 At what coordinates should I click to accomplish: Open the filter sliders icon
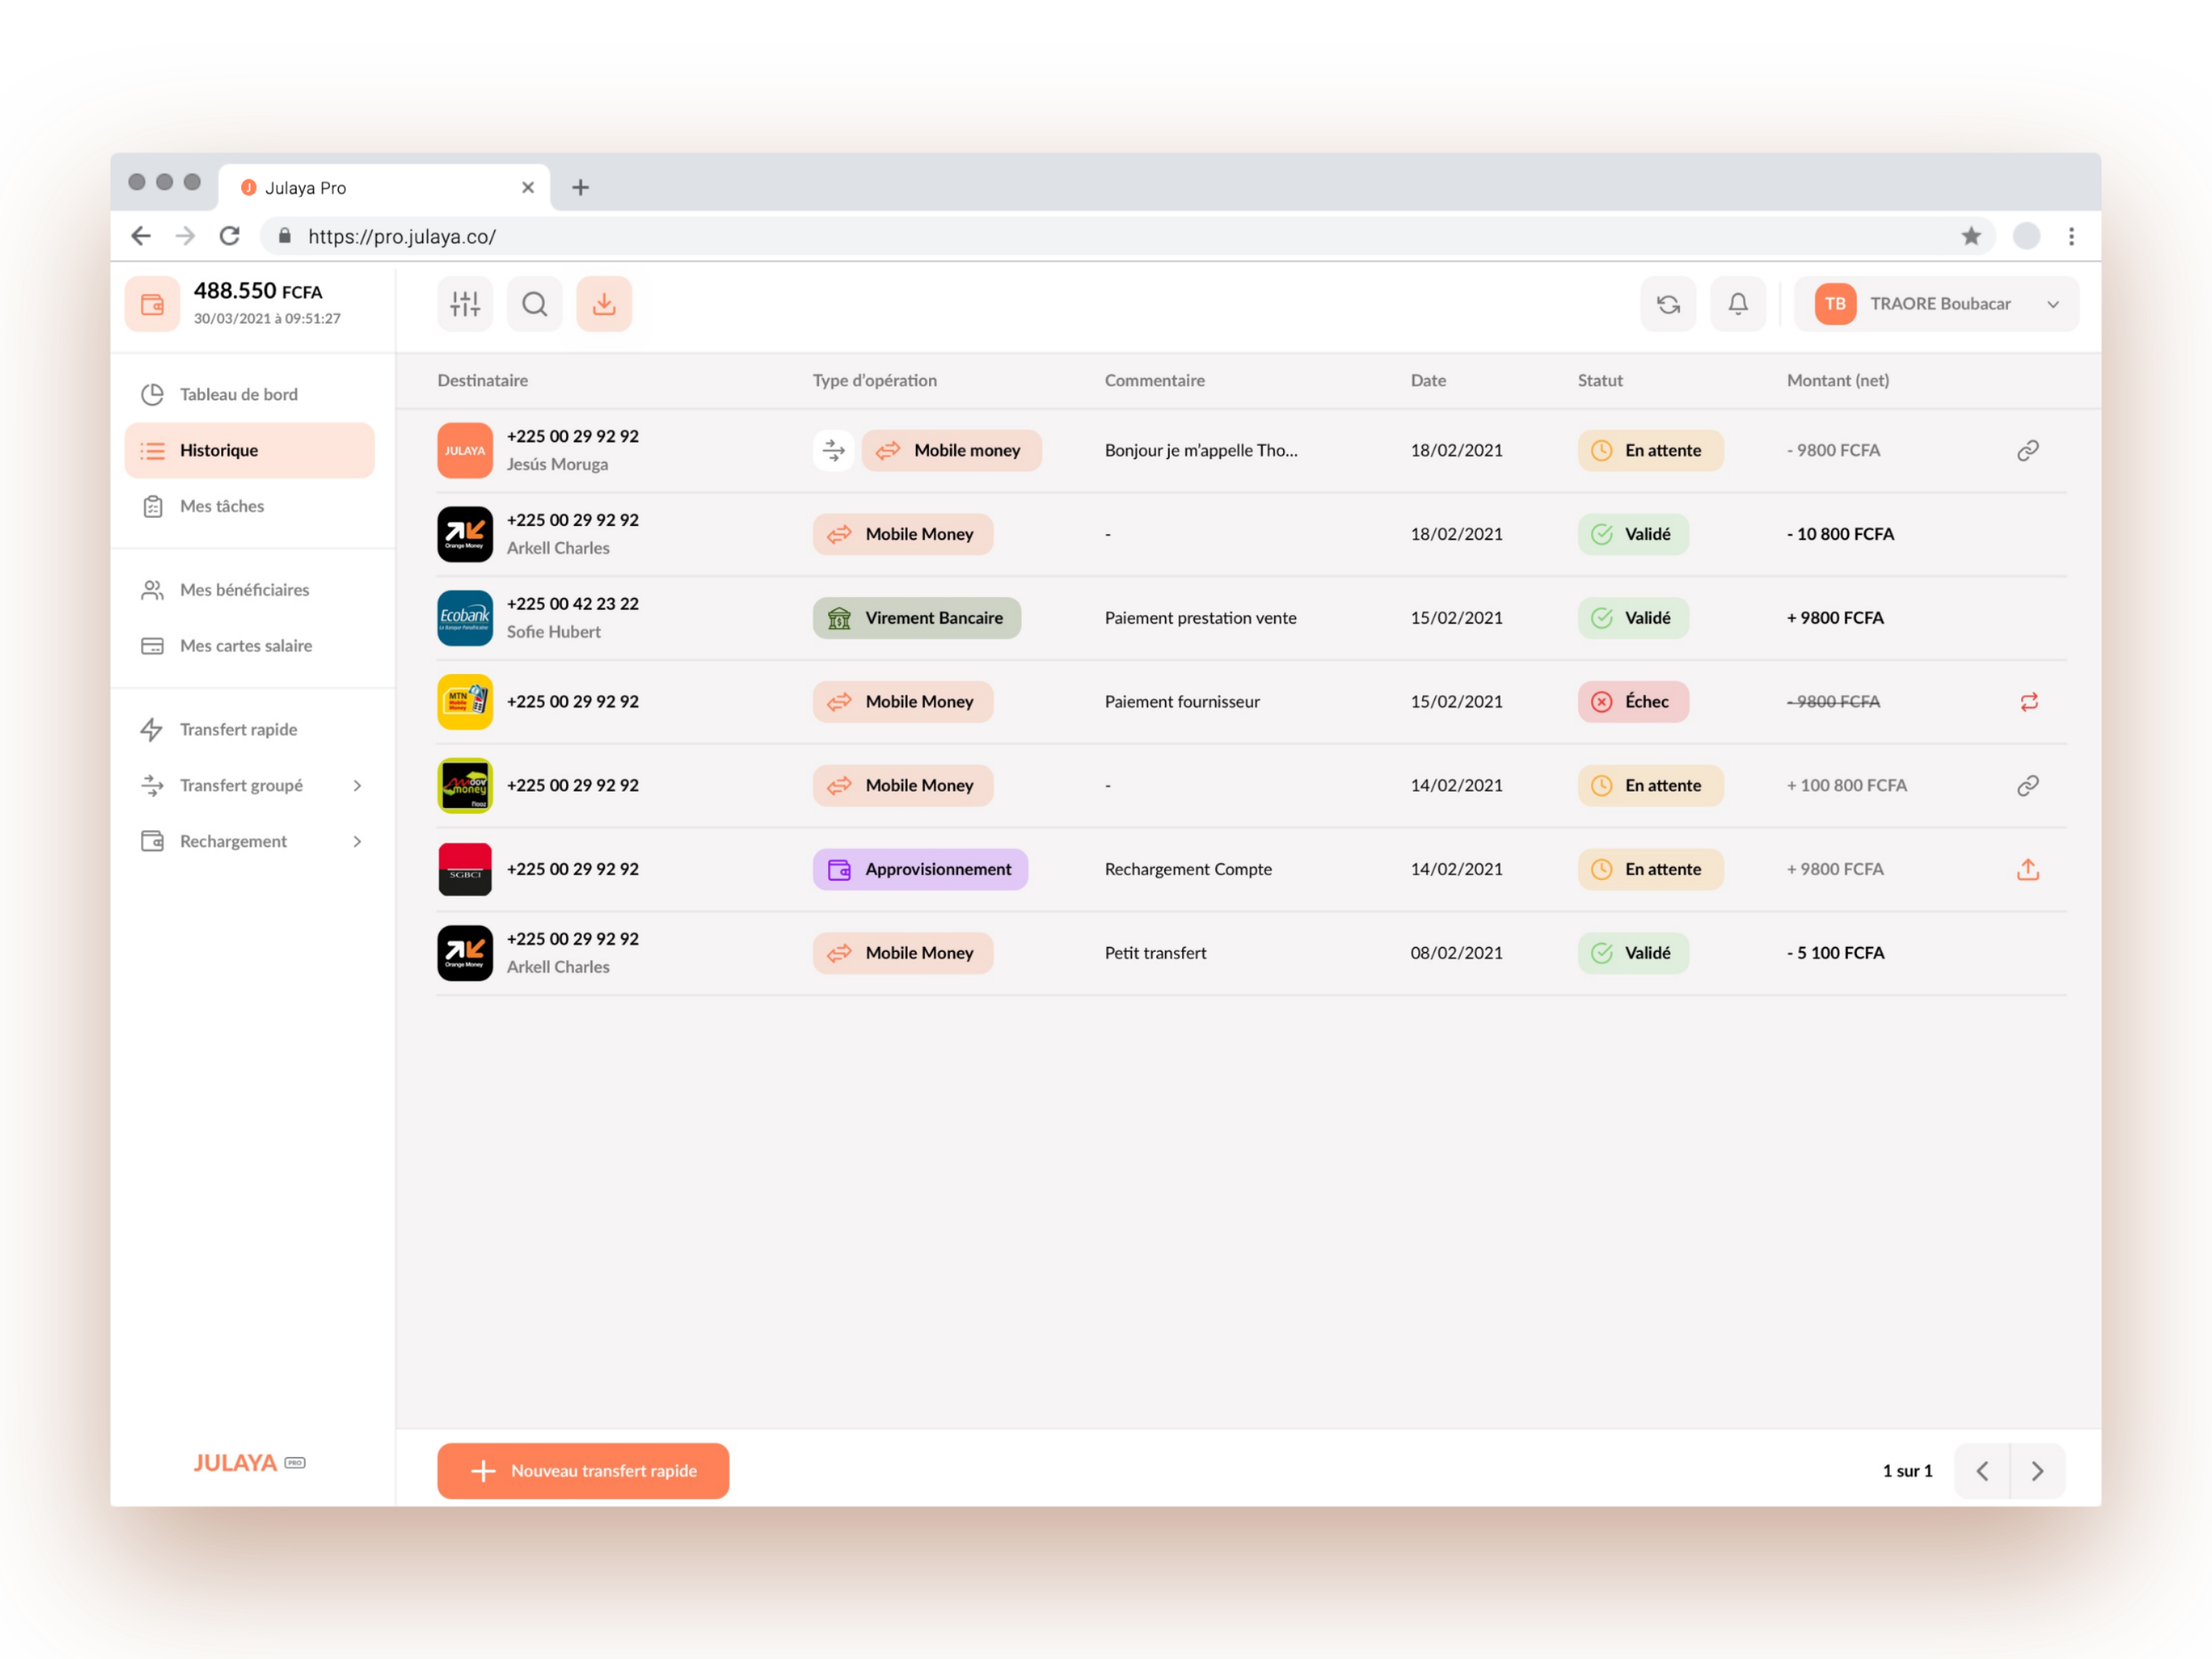click(x=465, y=304)
